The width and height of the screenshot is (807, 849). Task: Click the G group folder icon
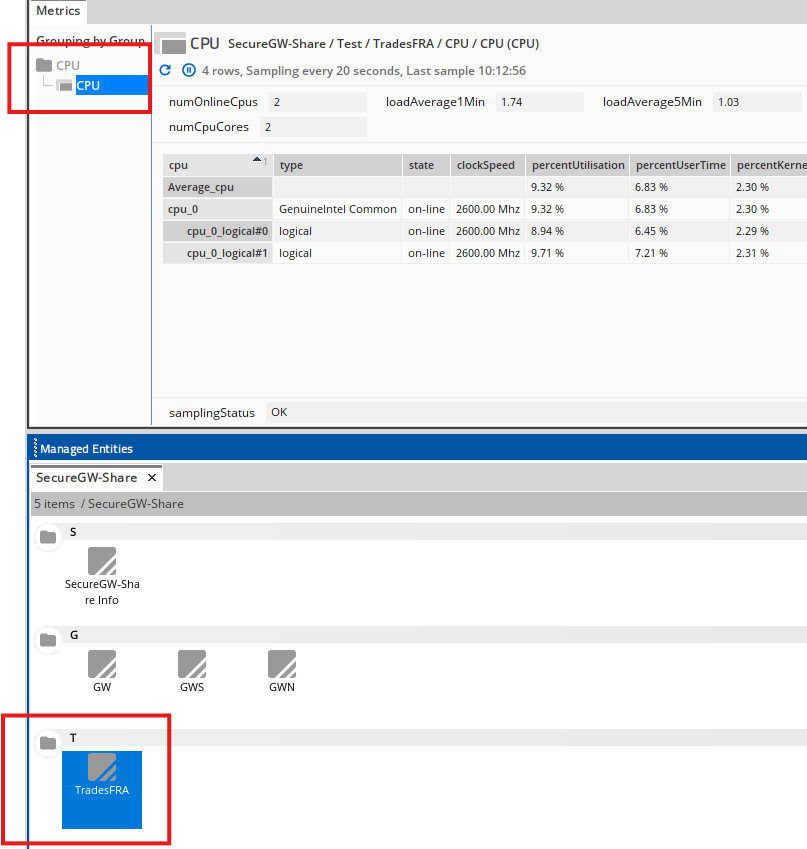(47, 640)
